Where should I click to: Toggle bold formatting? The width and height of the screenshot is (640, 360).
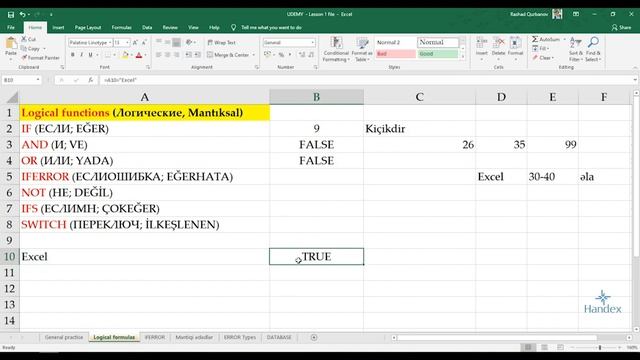pyautogui.click(x=73, y=55)
